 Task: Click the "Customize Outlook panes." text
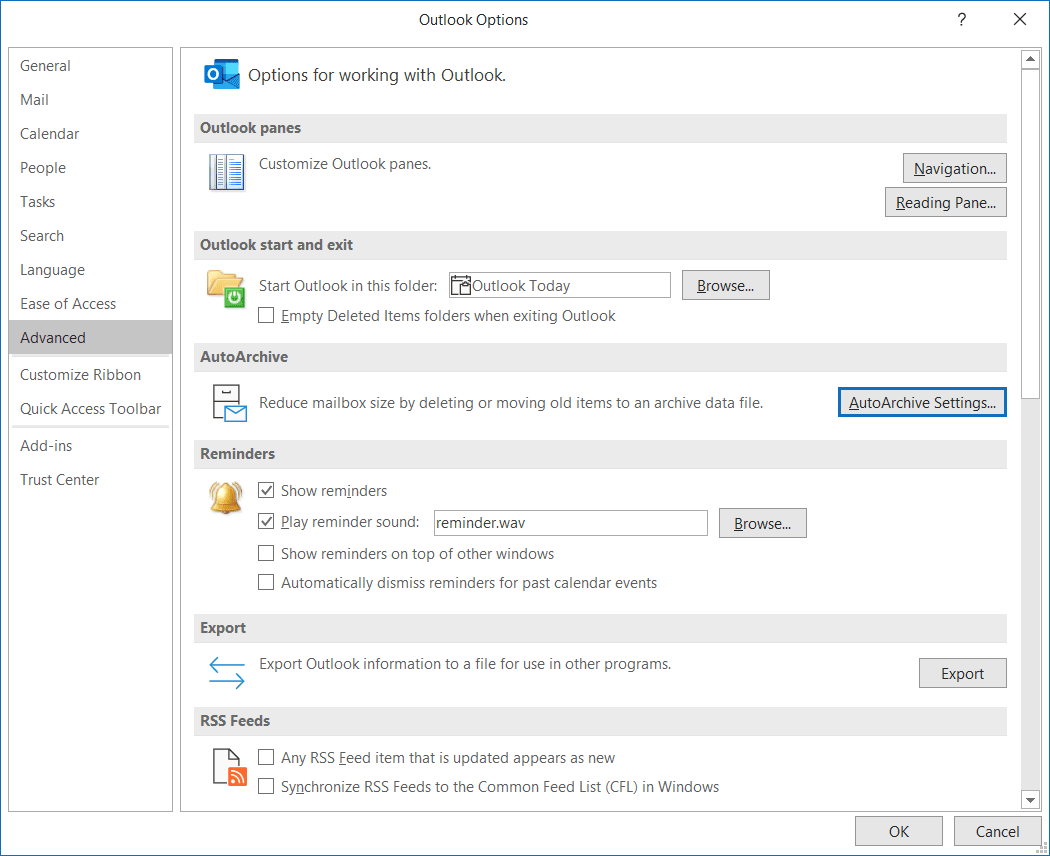pos(345,164)
